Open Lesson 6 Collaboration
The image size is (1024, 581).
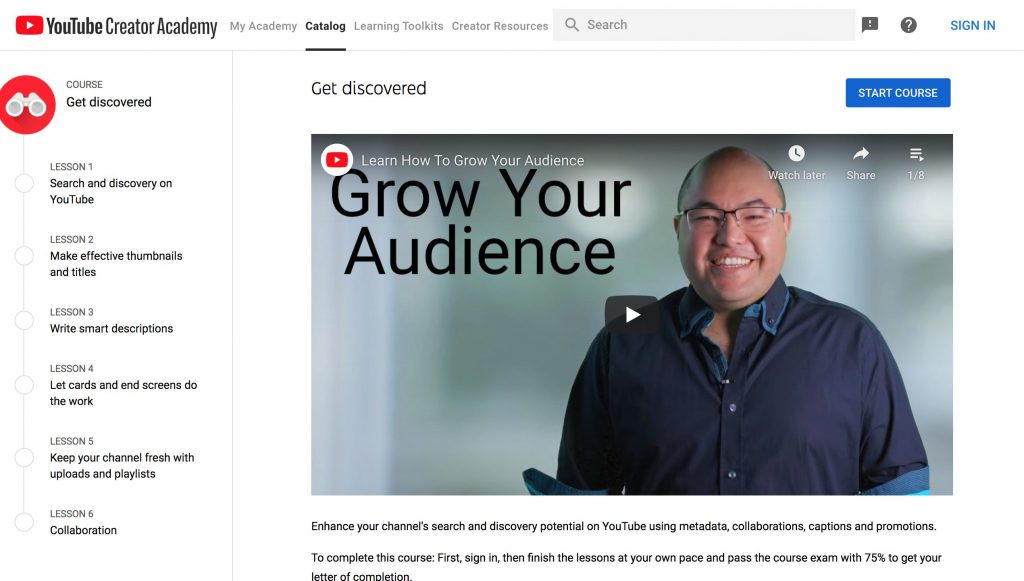84,522
